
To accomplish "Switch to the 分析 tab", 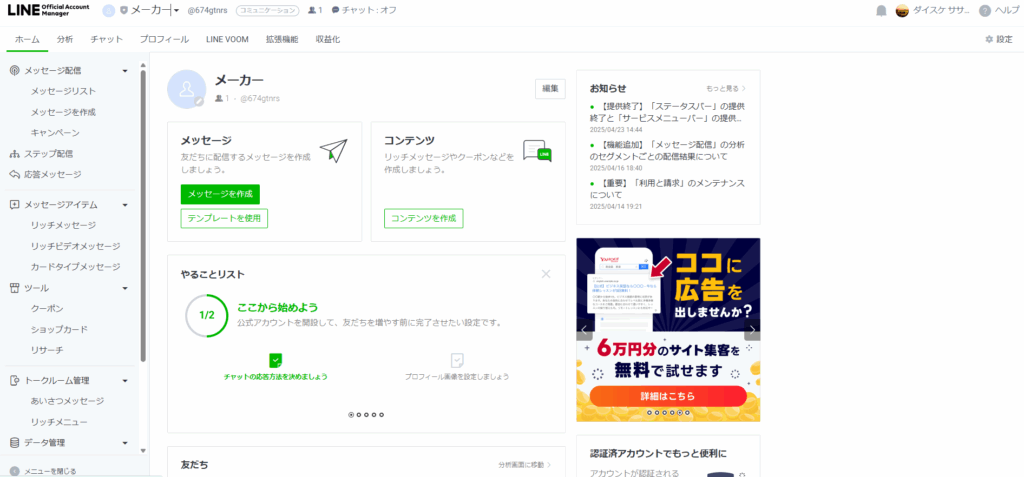I will point(65,39).
